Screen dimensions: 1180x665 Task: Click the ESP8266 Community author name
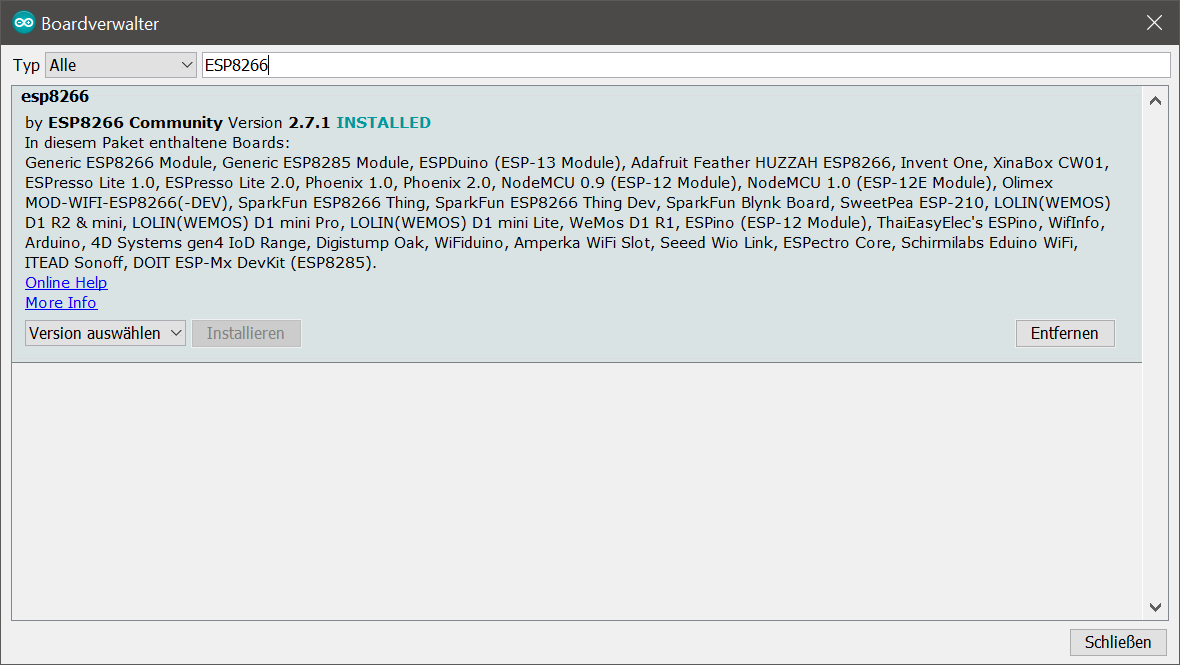tap(135, 123)
